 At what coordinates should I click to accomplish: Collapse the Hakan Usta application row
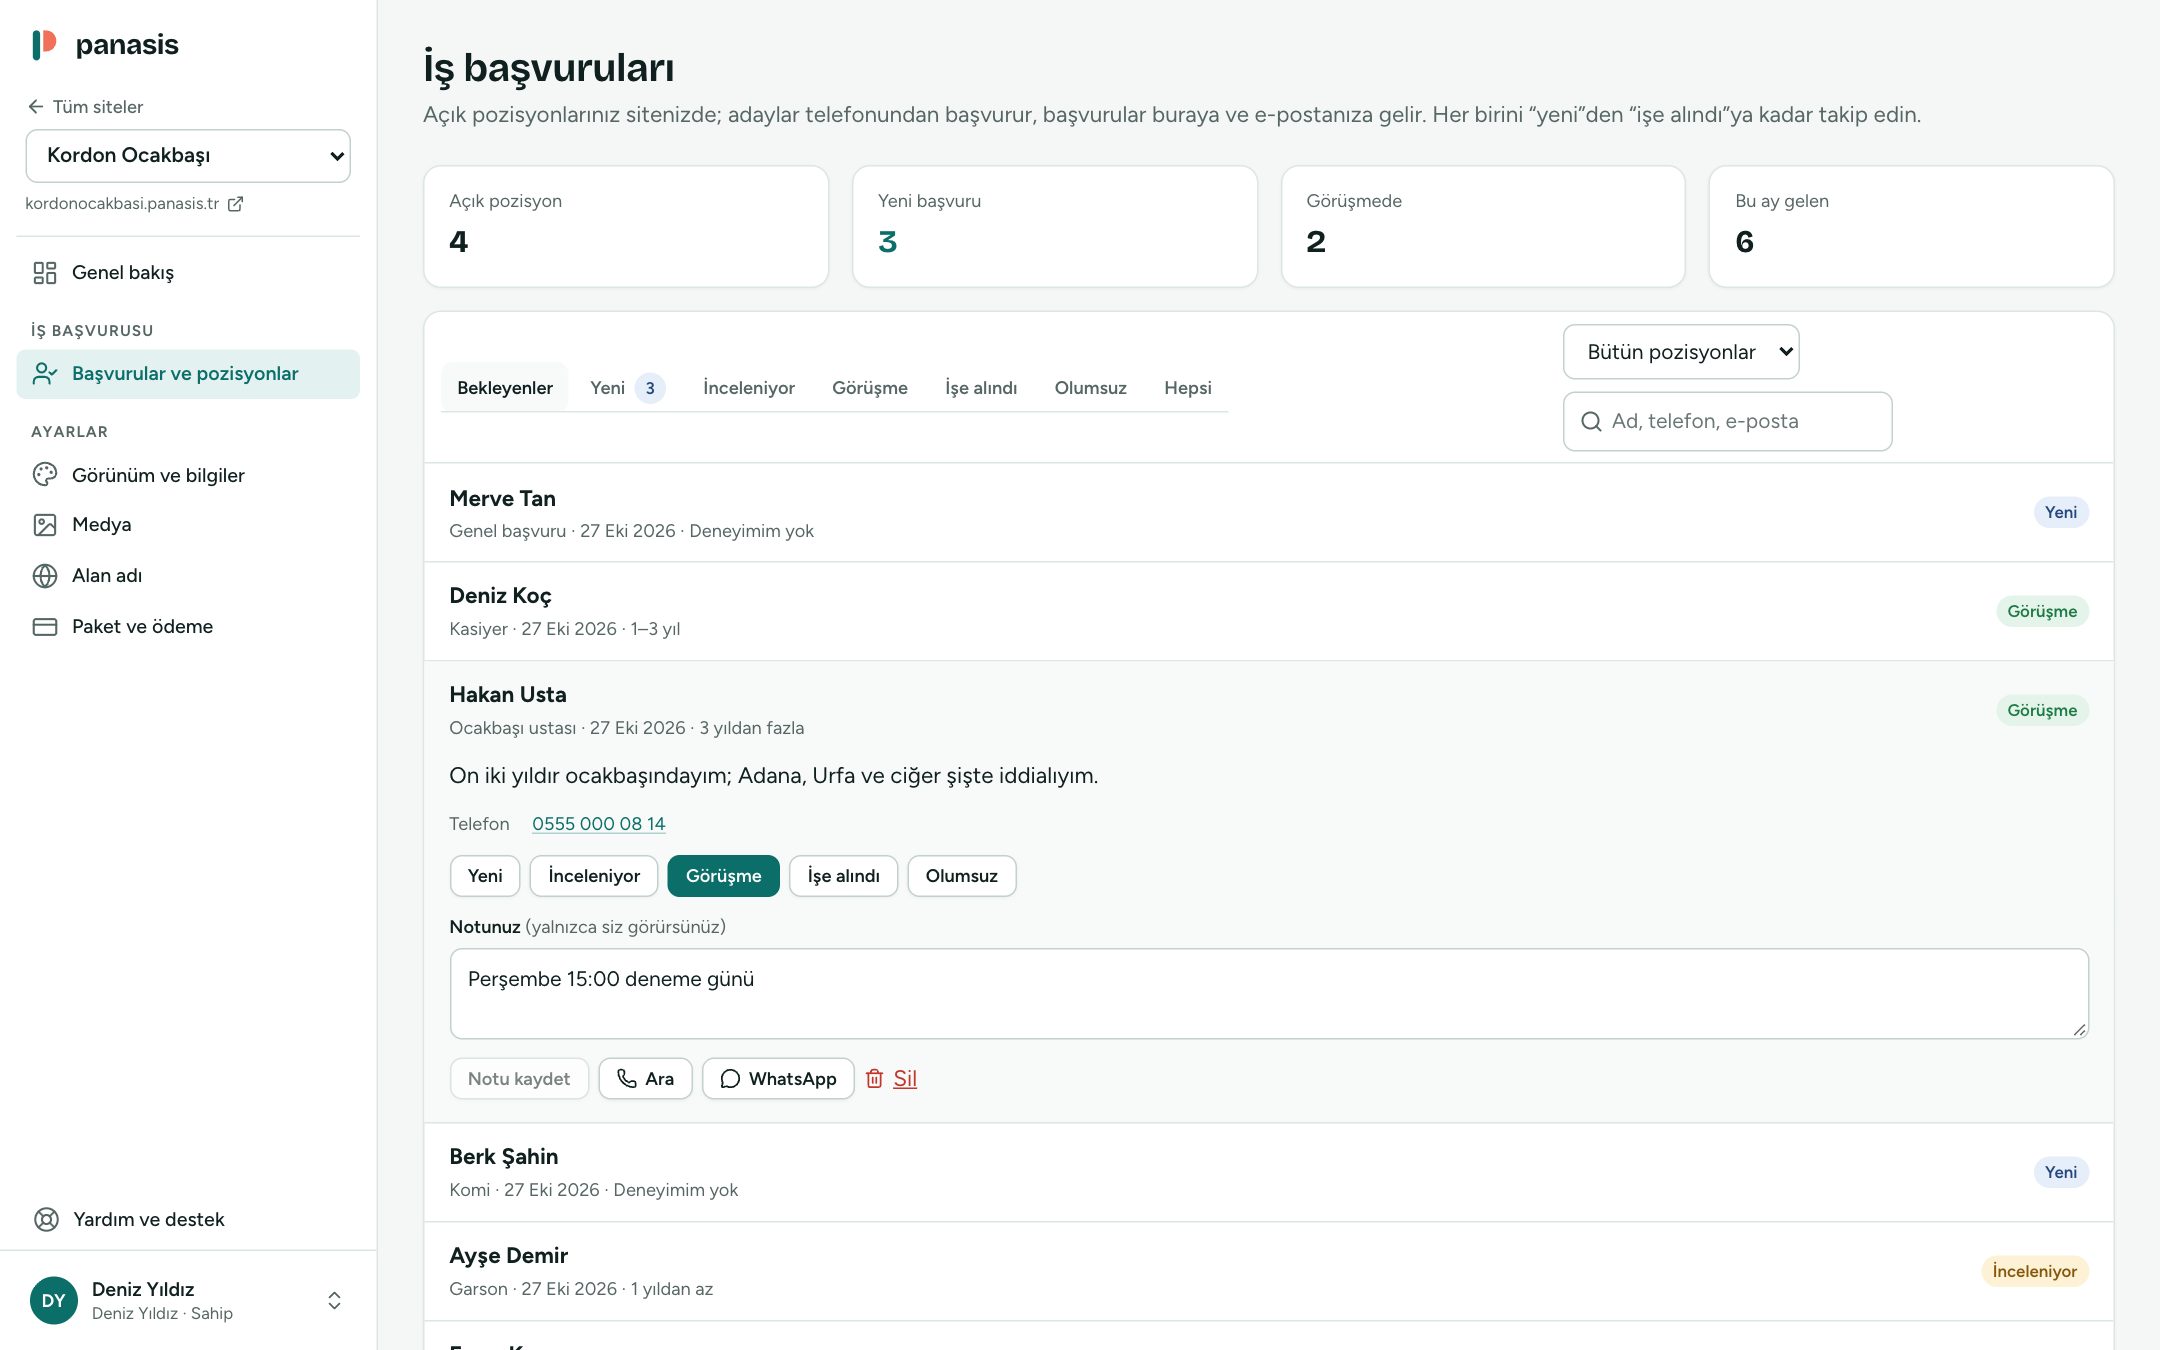coord(1268,711)
